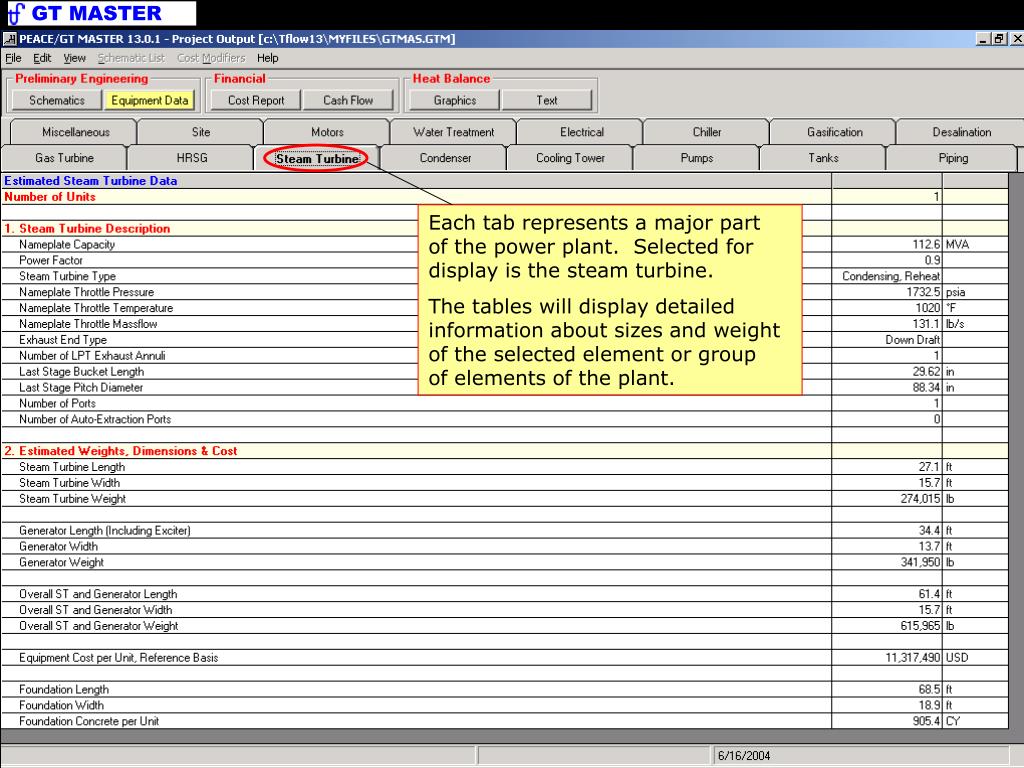Screen dimensions: 1024x768
Task: Select the Equipment Cost per Unit label
Action: pos(118,658)
